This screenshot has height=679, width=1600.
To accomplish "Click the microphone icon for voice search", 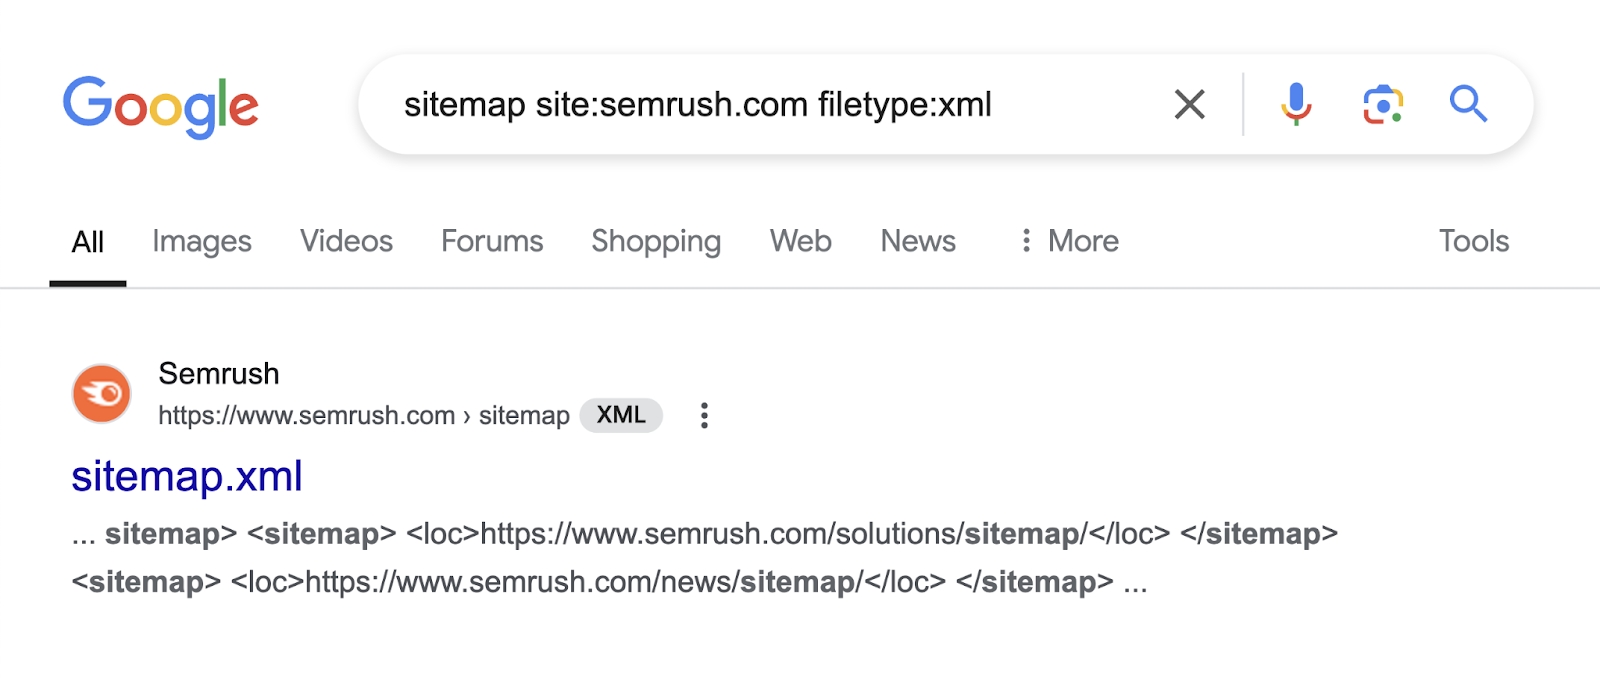I will [x=1294, y=104].
